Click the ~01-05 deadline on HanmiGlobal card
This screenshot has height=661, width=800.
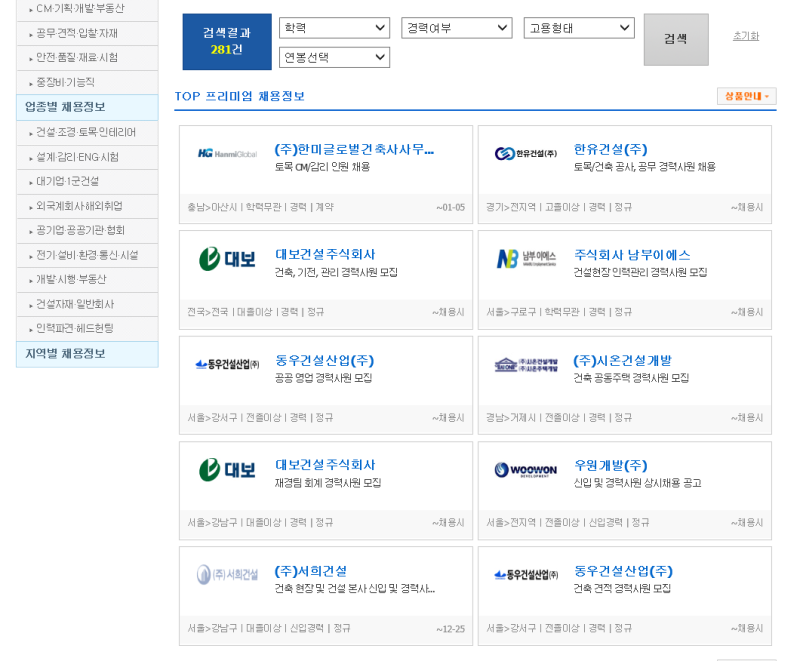[451, 207]
